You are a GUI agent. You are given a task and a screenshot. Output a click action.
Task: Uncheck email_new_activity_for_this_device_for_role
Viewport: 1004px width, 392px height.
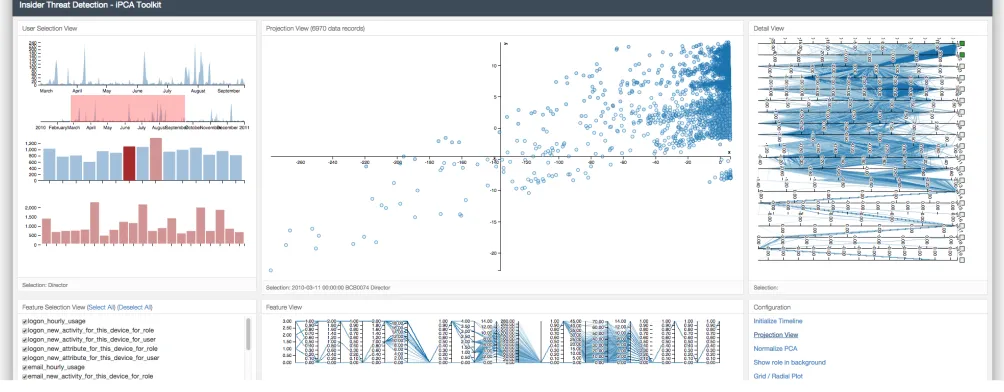pos(24,377)
